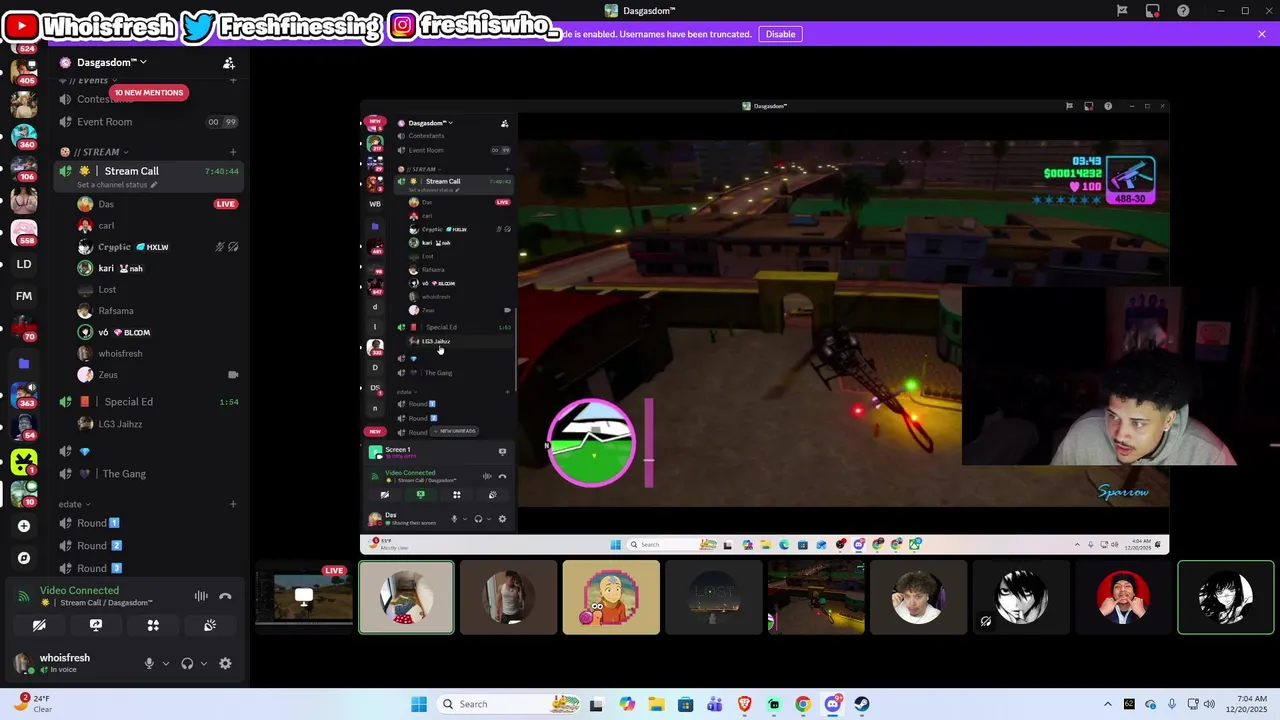Open the Windows Start menu
Viewport: 1280px width, 720px height.
pos(419,704)
